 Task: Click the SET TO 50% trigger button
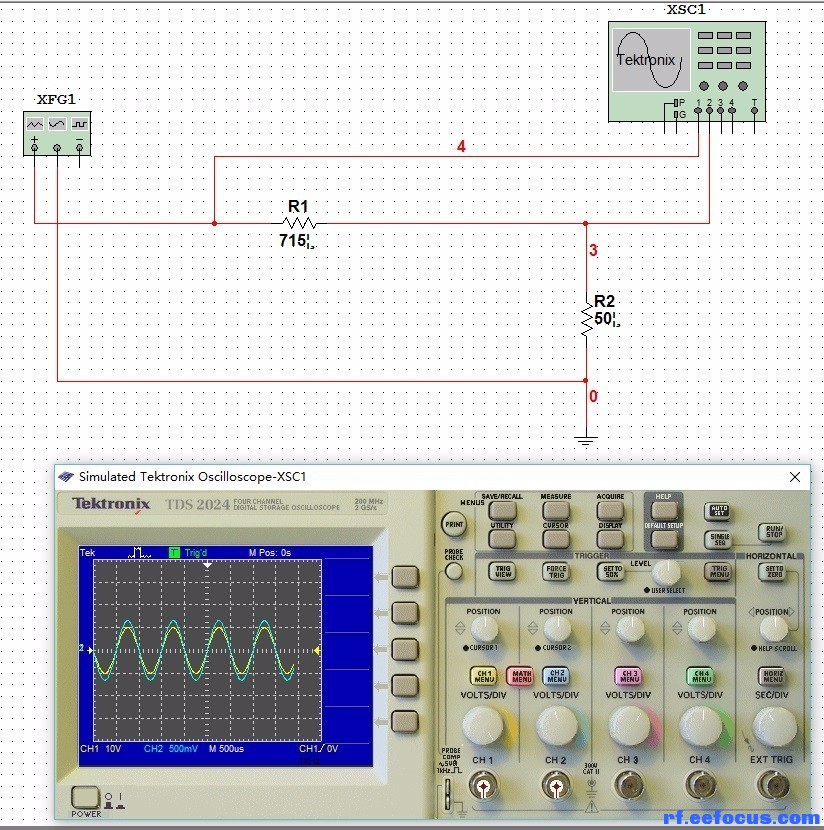[x=611, y=571]
